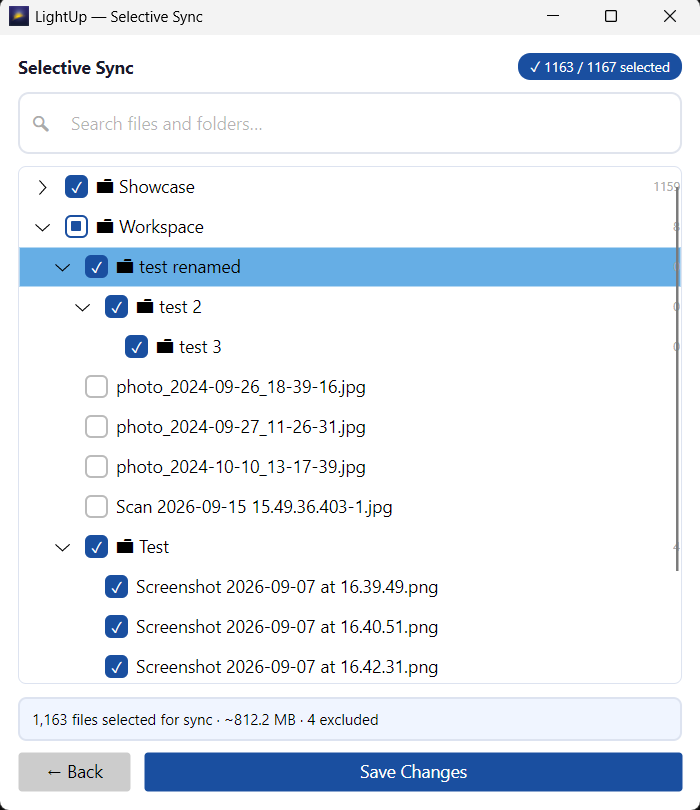
Task: Maximize the LightUp window
Action: pos(611,16)
